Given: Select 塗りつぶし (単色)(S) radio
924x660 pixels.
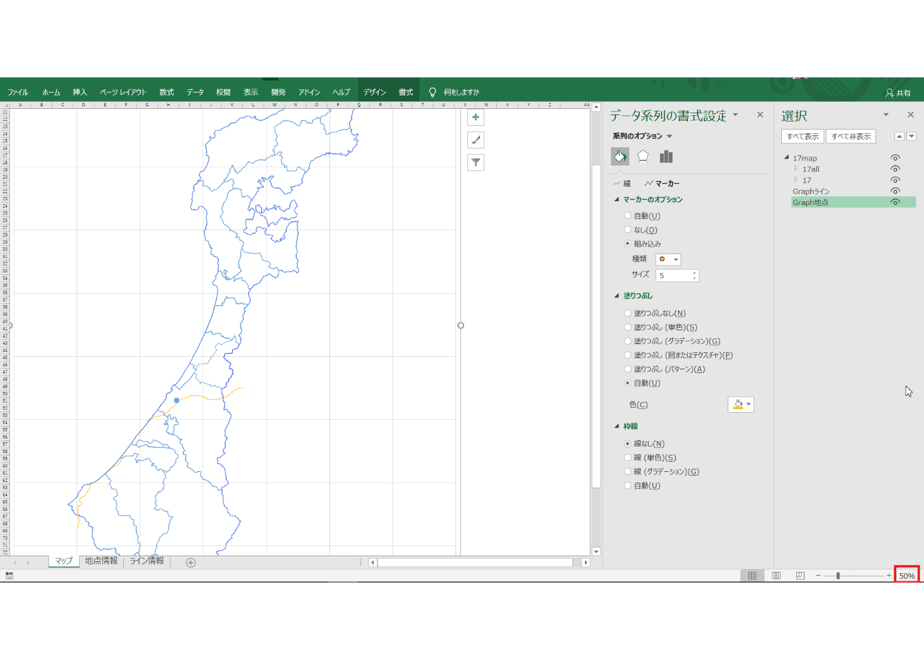Looking at the screenshot, I should click(x=628, y=327).
